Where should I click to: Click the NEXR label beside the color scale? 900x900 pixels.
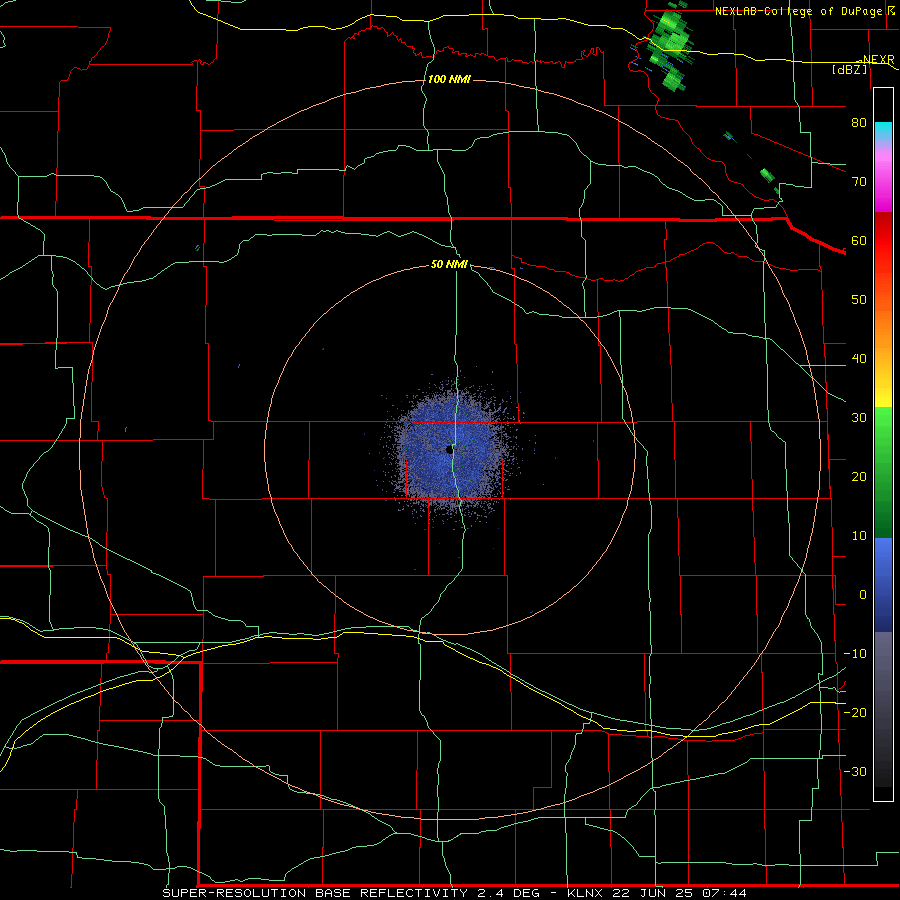pos(878,60)
